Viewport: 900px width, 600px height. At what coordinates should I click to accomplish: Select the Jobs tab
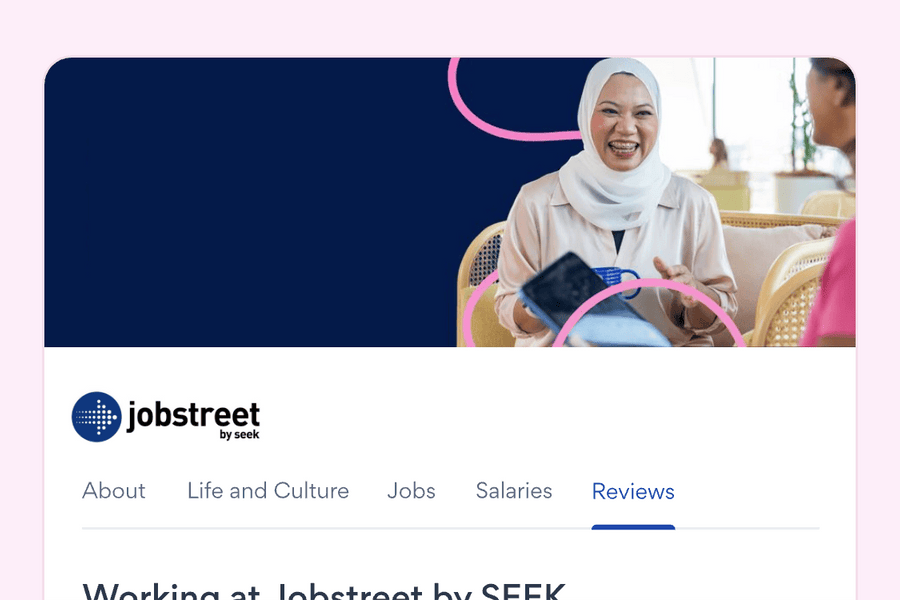[x=411, y=491]
